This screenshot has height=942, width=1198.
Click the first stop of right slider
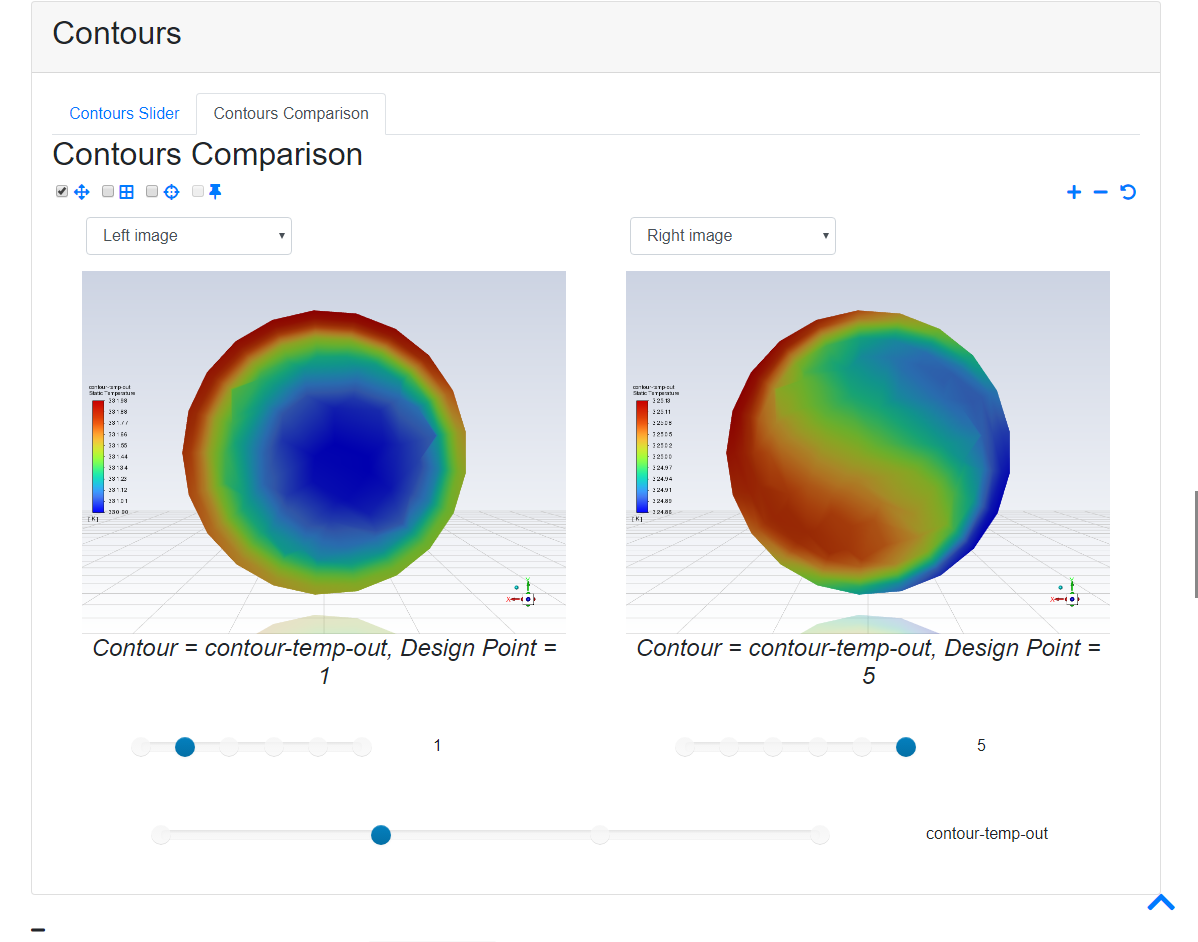685,747
